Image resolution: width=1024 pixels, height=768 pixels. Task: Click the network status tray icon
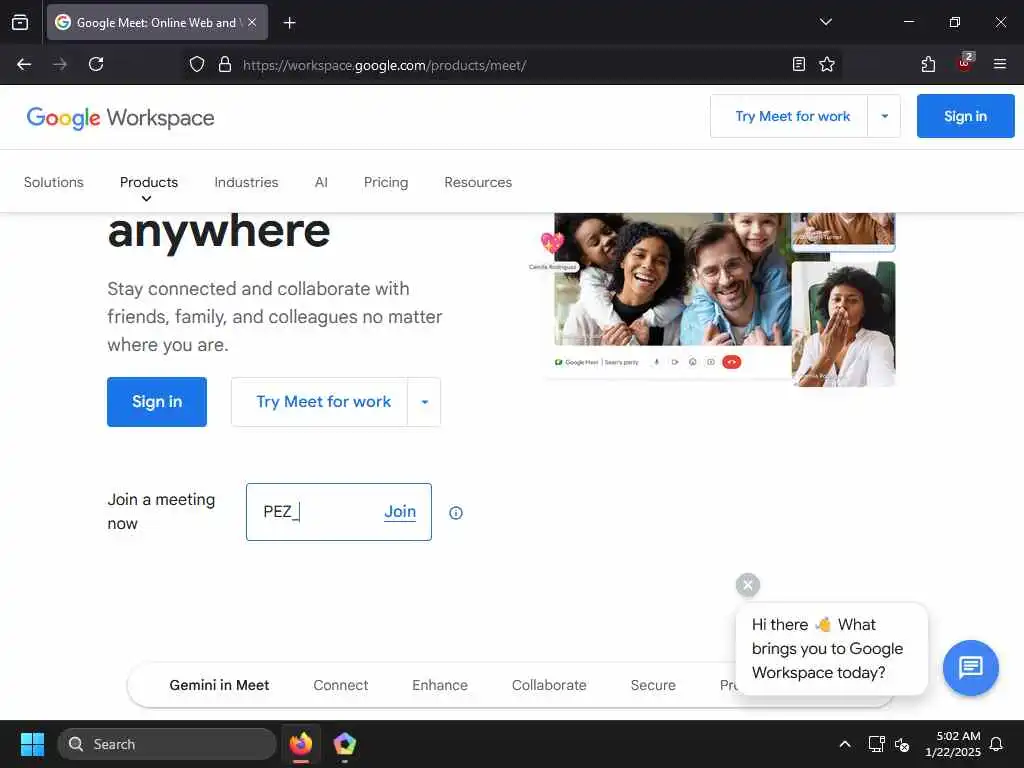(x=876, y=744)
